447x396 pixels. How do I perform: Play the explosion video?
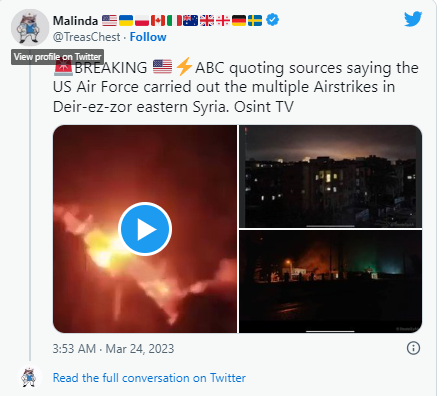(145, 229)
